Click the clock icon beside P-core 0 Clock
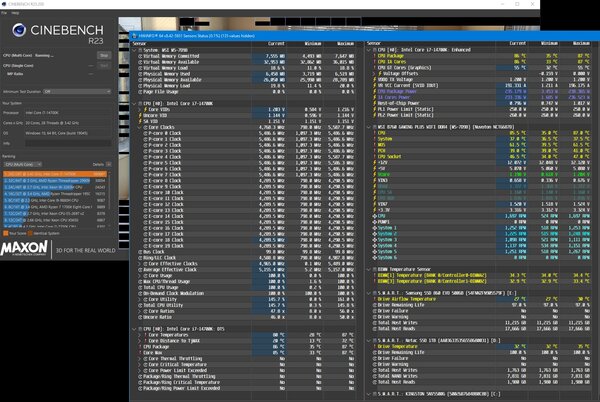 pyautogui.click(x=145, y=133)
